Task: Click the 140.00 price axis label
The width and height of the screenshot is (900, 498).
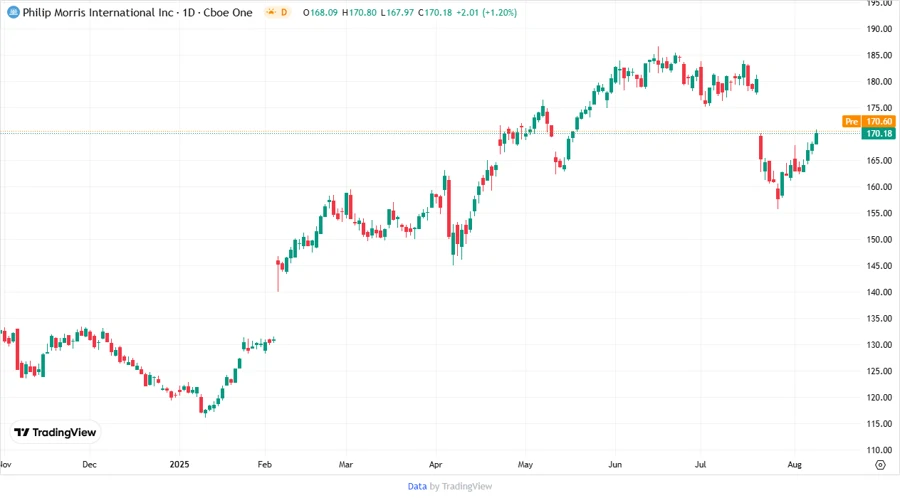Action: [879, 292]
